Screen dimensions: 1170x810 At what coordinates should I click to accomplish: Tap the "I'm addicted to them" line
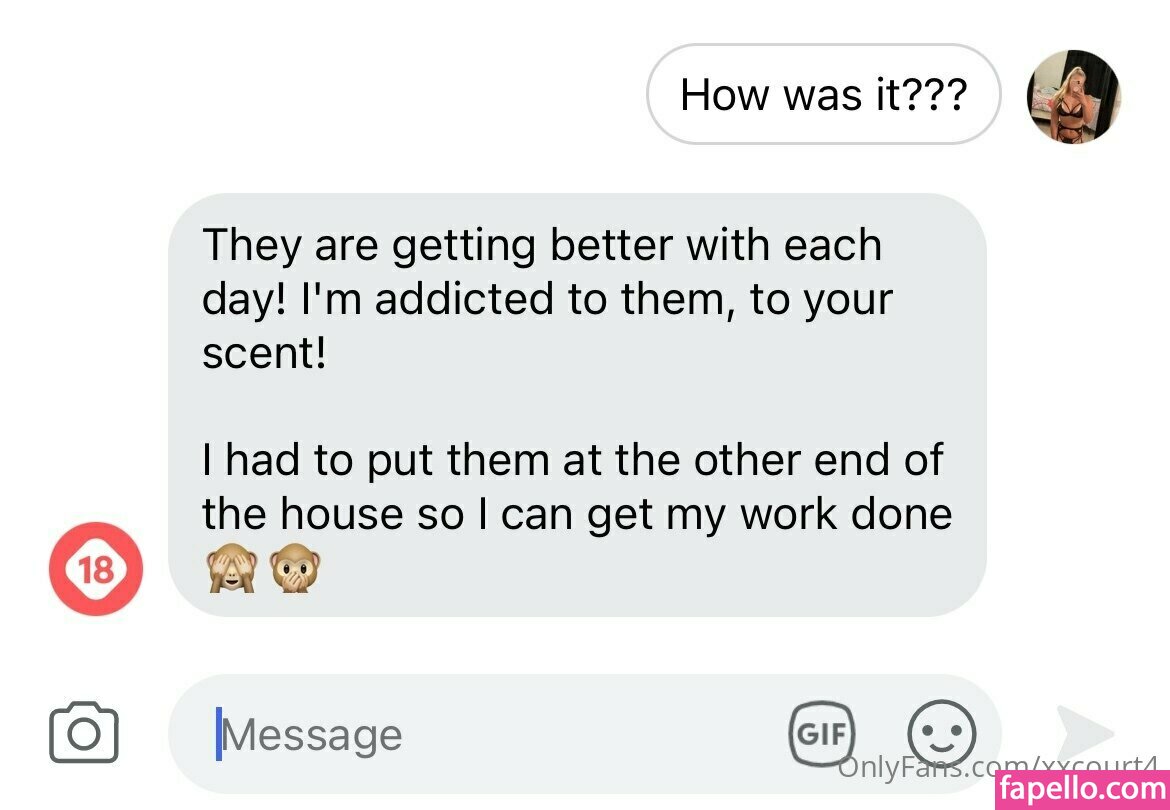click(x=547, y=298)
